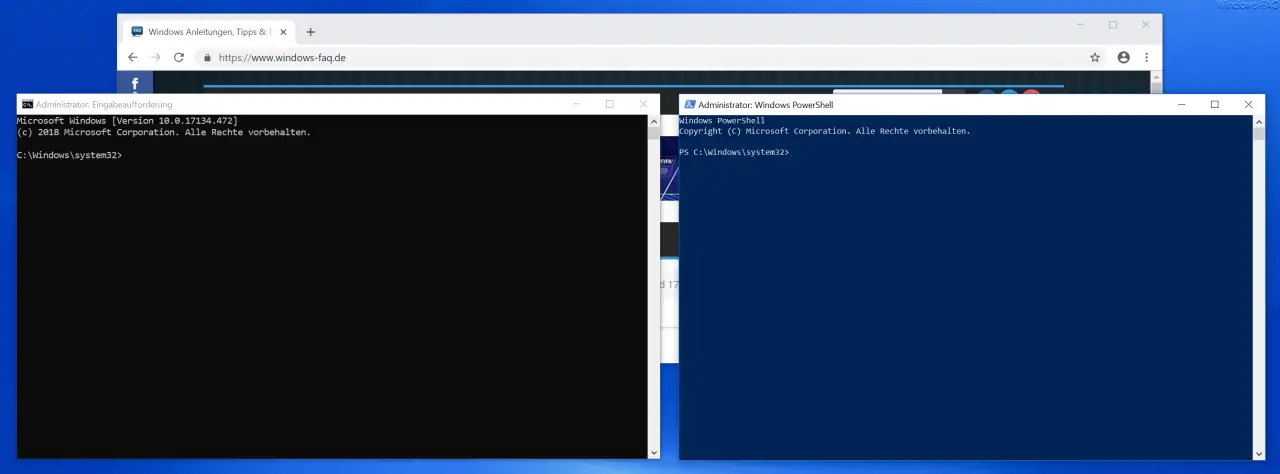Click scroll-up arrow in Eingabeaufforderung scrollbar
This screenshot has height=474, width=1280.
tap(653, 119)
